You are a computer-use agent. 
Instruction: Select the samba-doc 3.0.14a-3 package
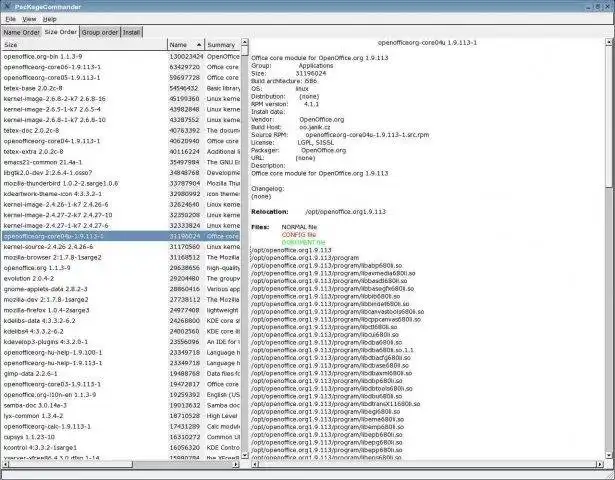coord(121,405)
